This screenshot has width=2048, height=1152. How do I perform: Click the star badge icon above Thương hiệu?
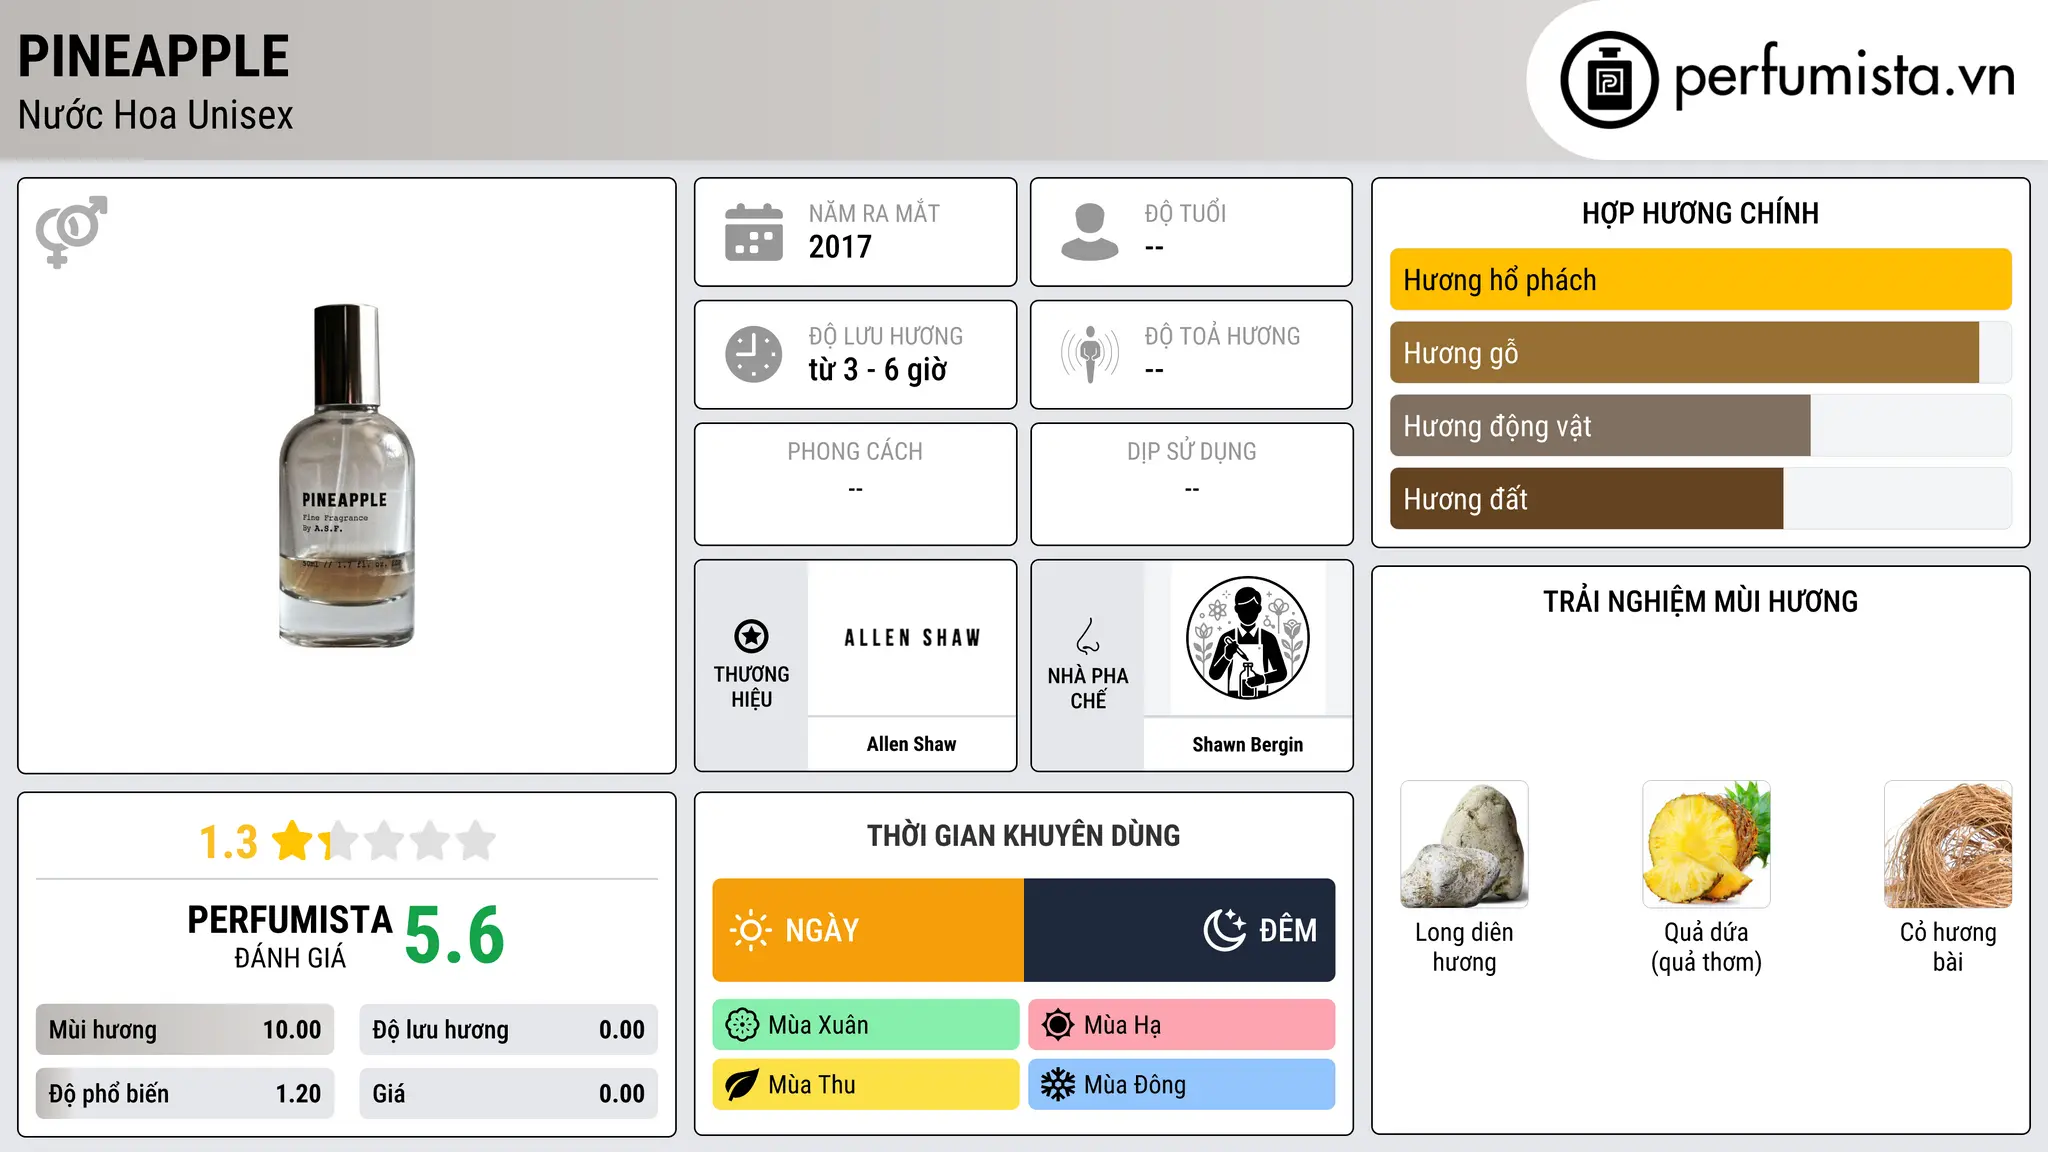(x=751, y=636)
